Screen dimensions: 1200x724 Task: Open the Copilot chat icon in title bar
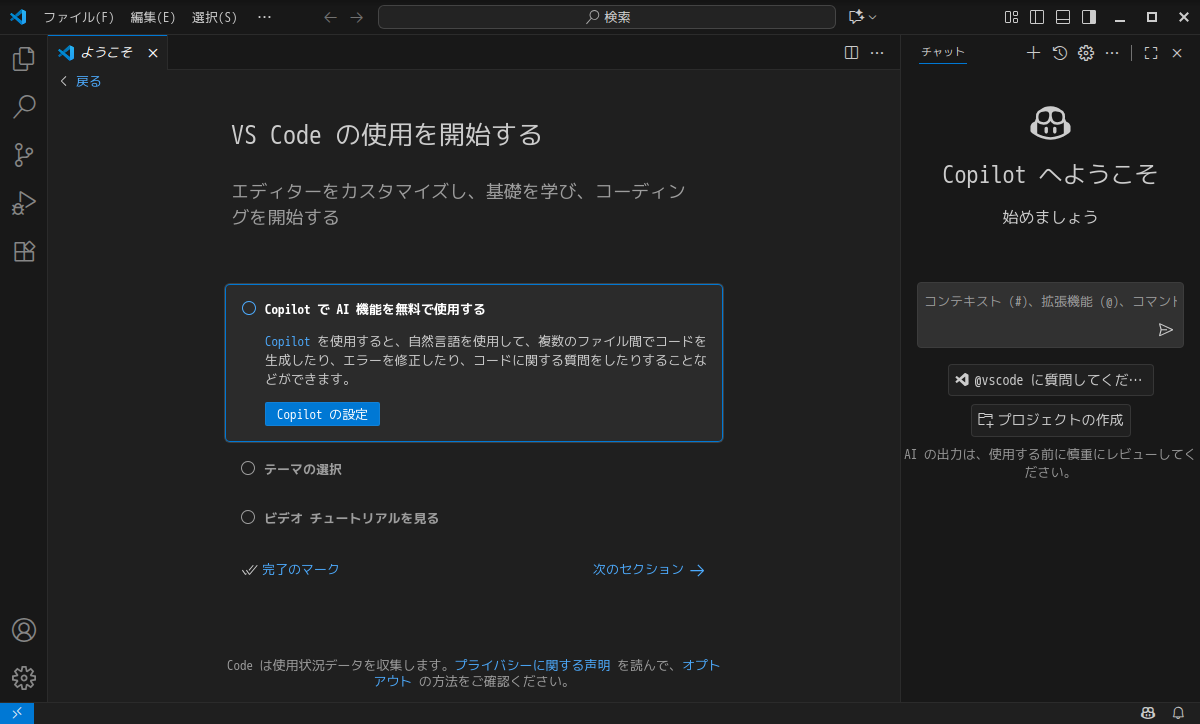tap(855, 17)
